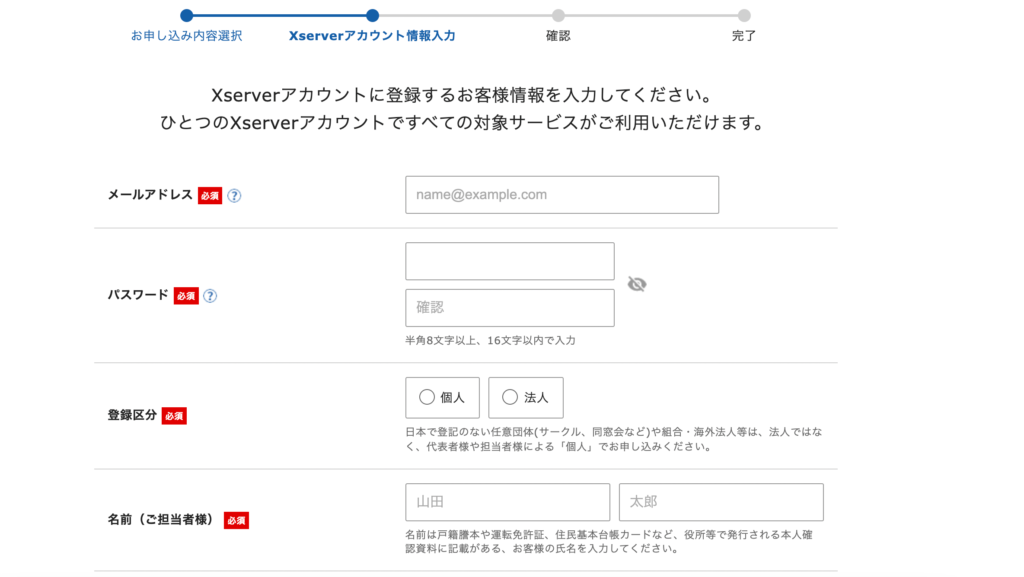Click the 登録区分 field label
The image size is (1024, 577).
132,415
